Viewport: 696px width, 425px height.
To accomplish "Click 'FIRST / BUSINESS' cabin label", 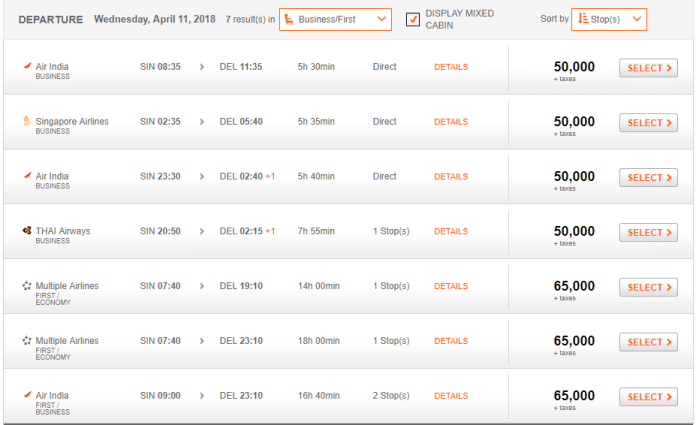I will pyautogui.click(x=52, y=409).
